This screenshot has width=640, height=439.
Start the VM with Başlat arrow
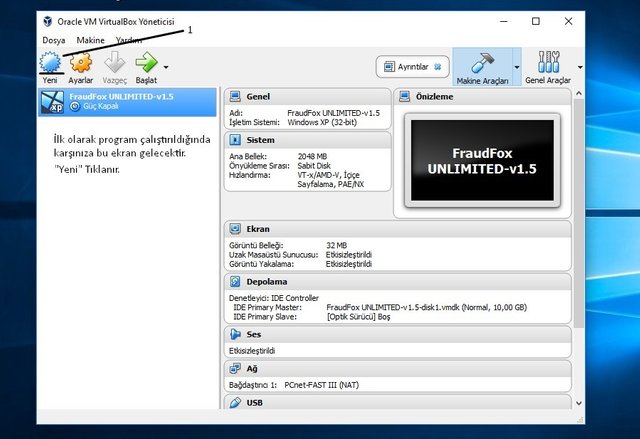click(x=146, y=62)
